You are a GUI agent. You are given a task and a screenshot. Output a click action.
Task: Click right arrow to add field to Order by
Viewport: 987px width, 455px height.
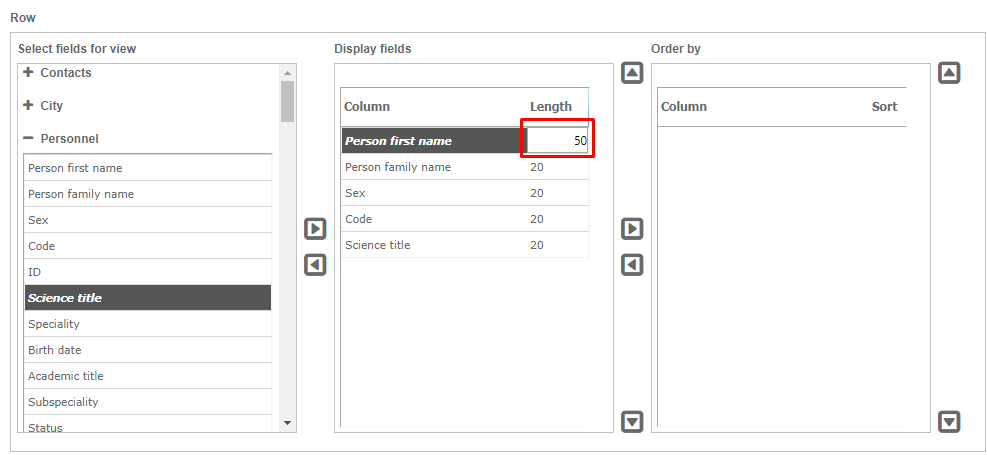(x=632, y=229)
